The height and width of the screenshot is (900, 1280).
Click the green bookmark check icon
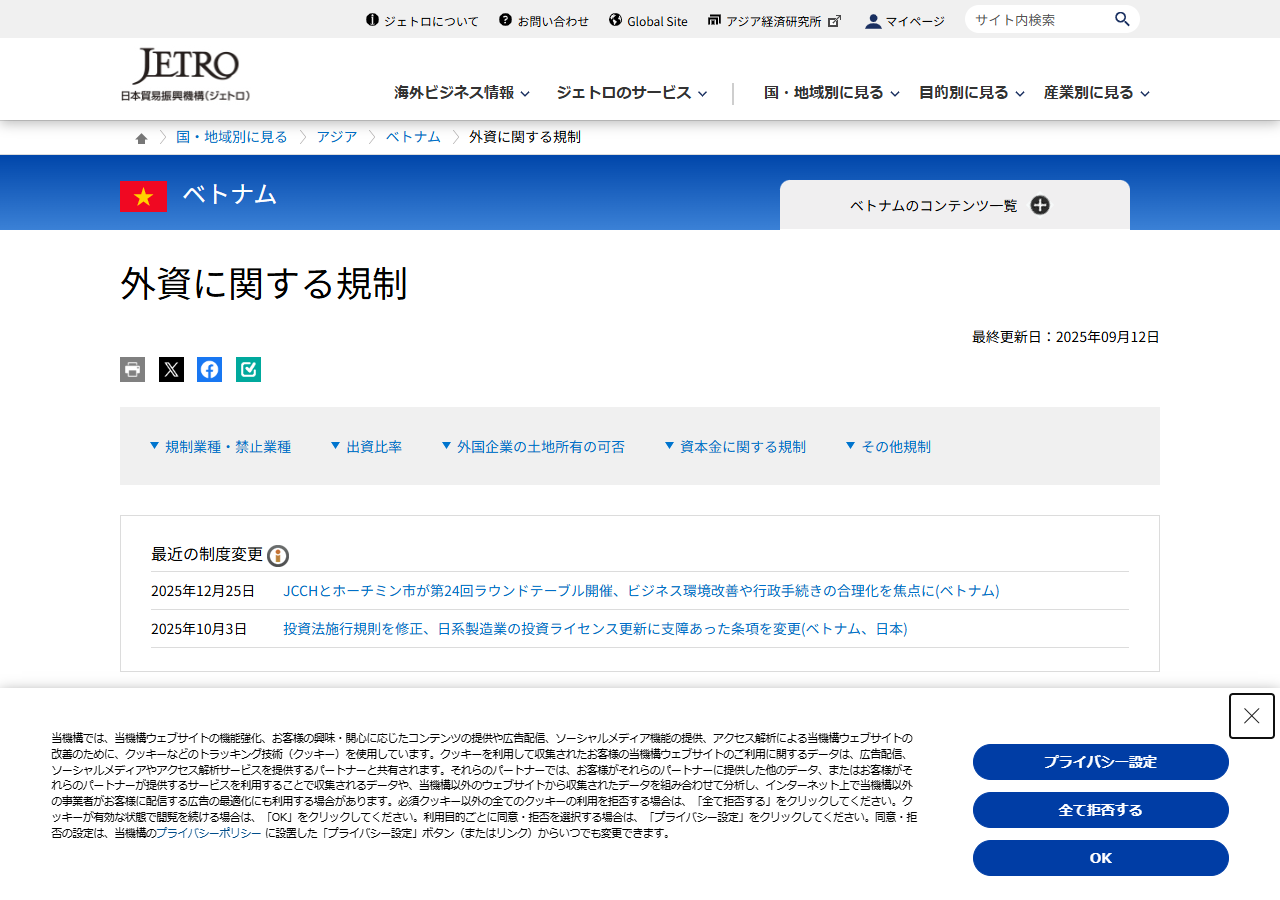(x=248, y=369)
